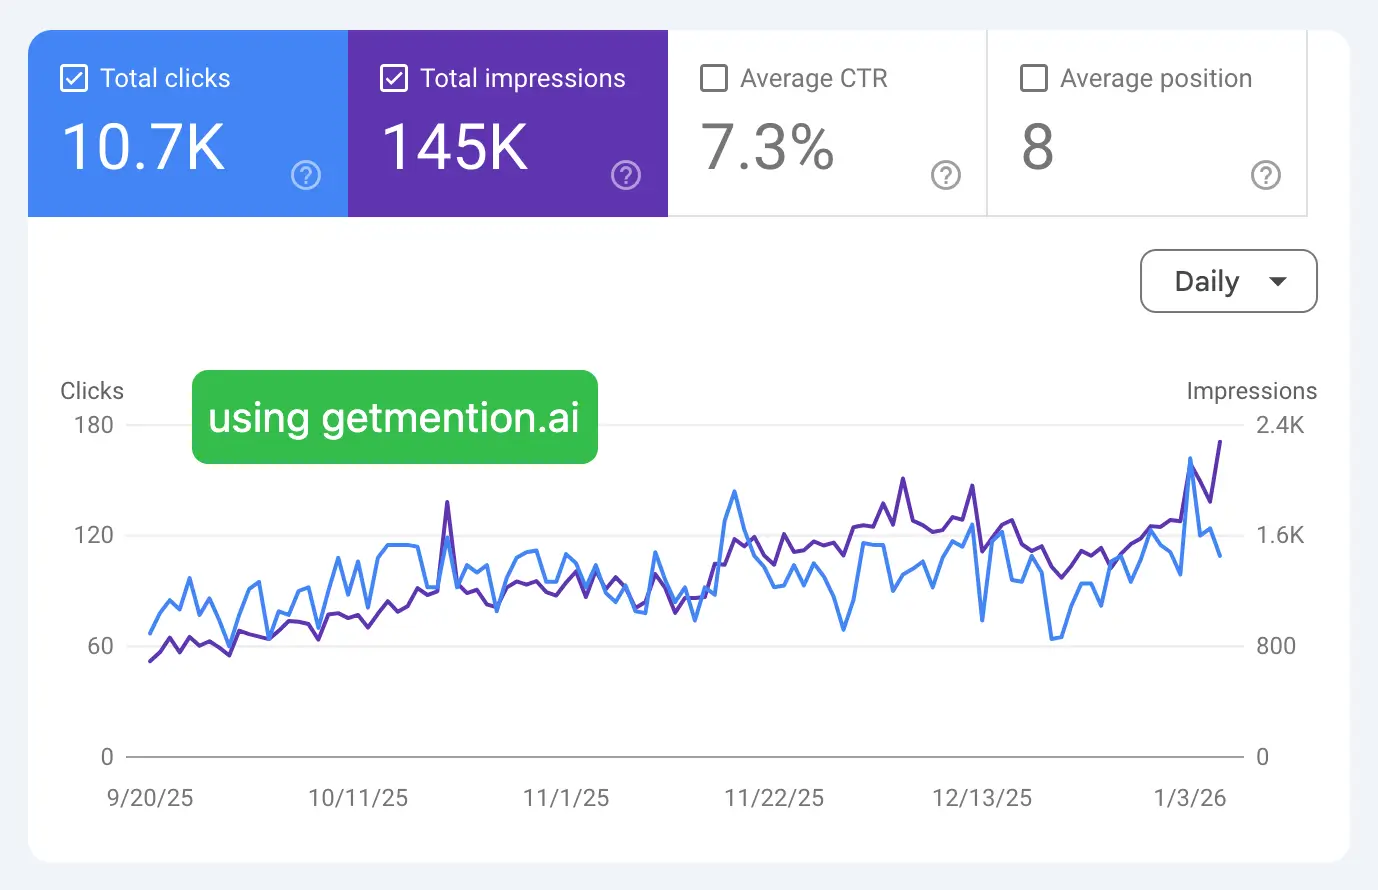Click the 180 mark on the Clicks axis
1378x890 pixels.
coord(93,425)
